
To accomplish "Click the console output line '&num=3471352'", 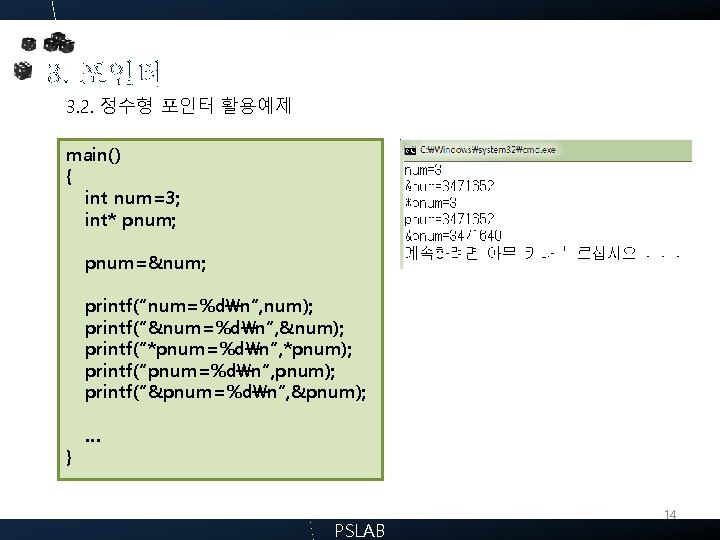I will [x=450, y=186].
